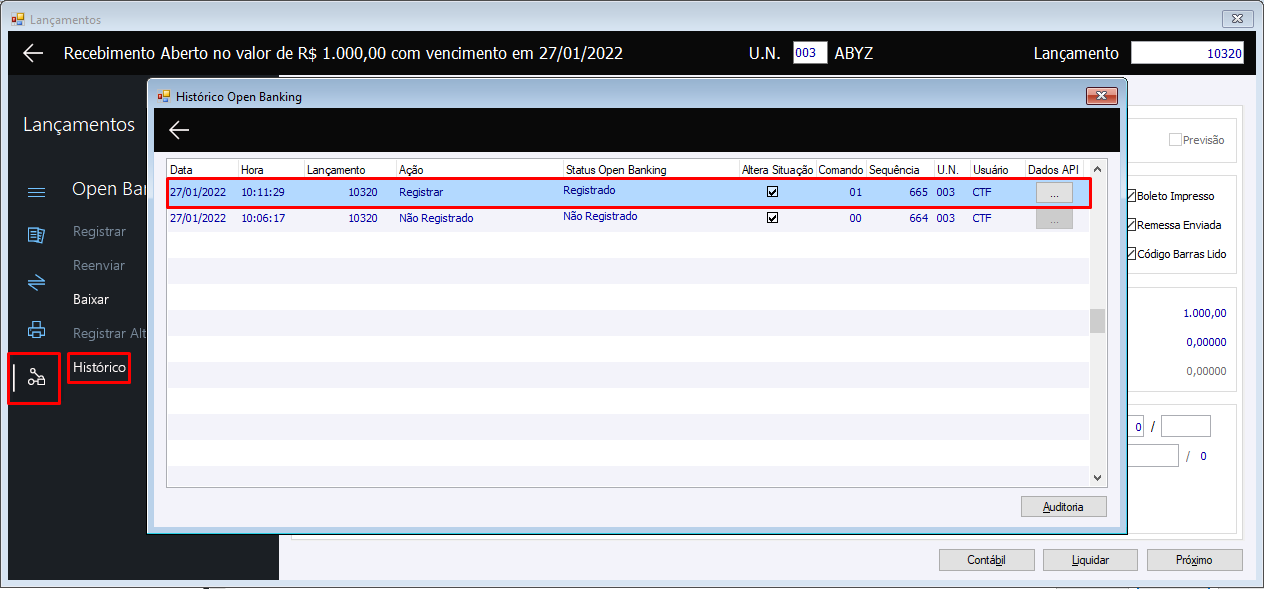Click the Registrado status cell
Viewport: 1264px width, 589px height.
589,190
